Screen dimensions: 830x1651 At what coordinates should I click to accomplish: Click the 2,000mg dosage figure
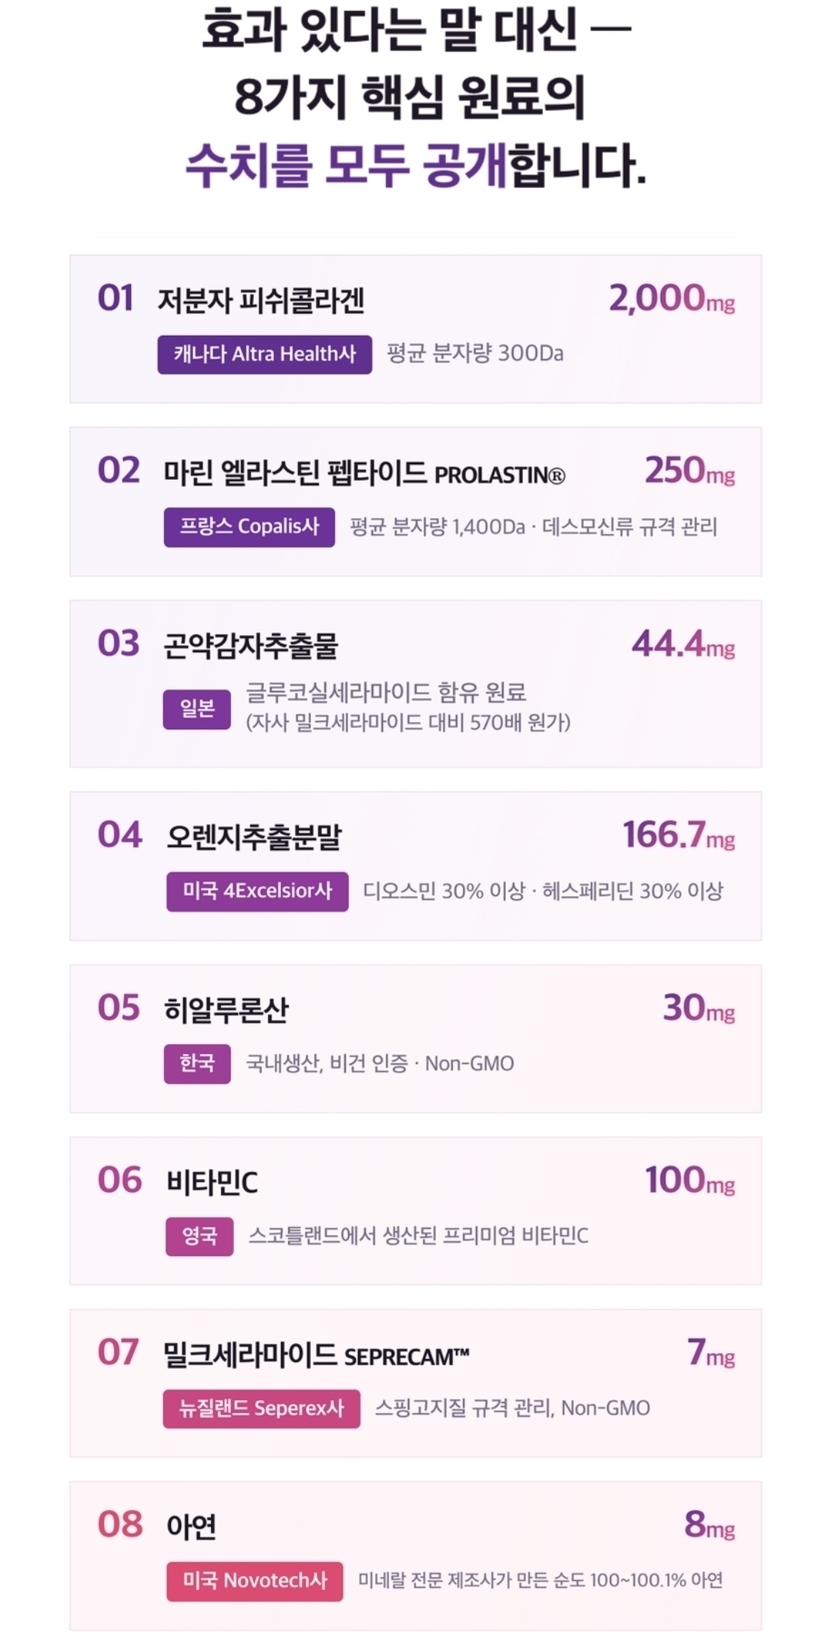click(672, 298)
